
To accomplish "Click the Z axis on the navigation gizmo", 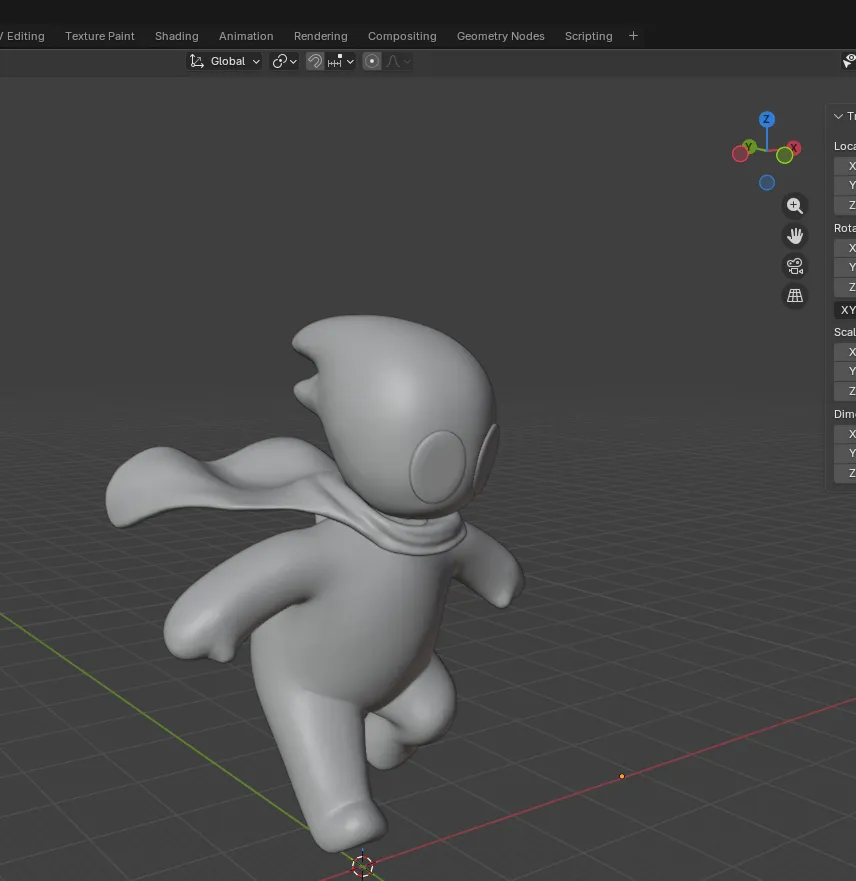I will 767,119.
